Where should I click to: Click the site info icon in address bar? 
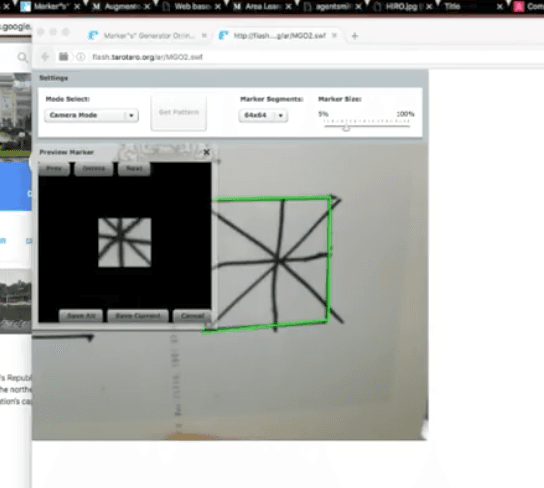click(x=80, y=57)
